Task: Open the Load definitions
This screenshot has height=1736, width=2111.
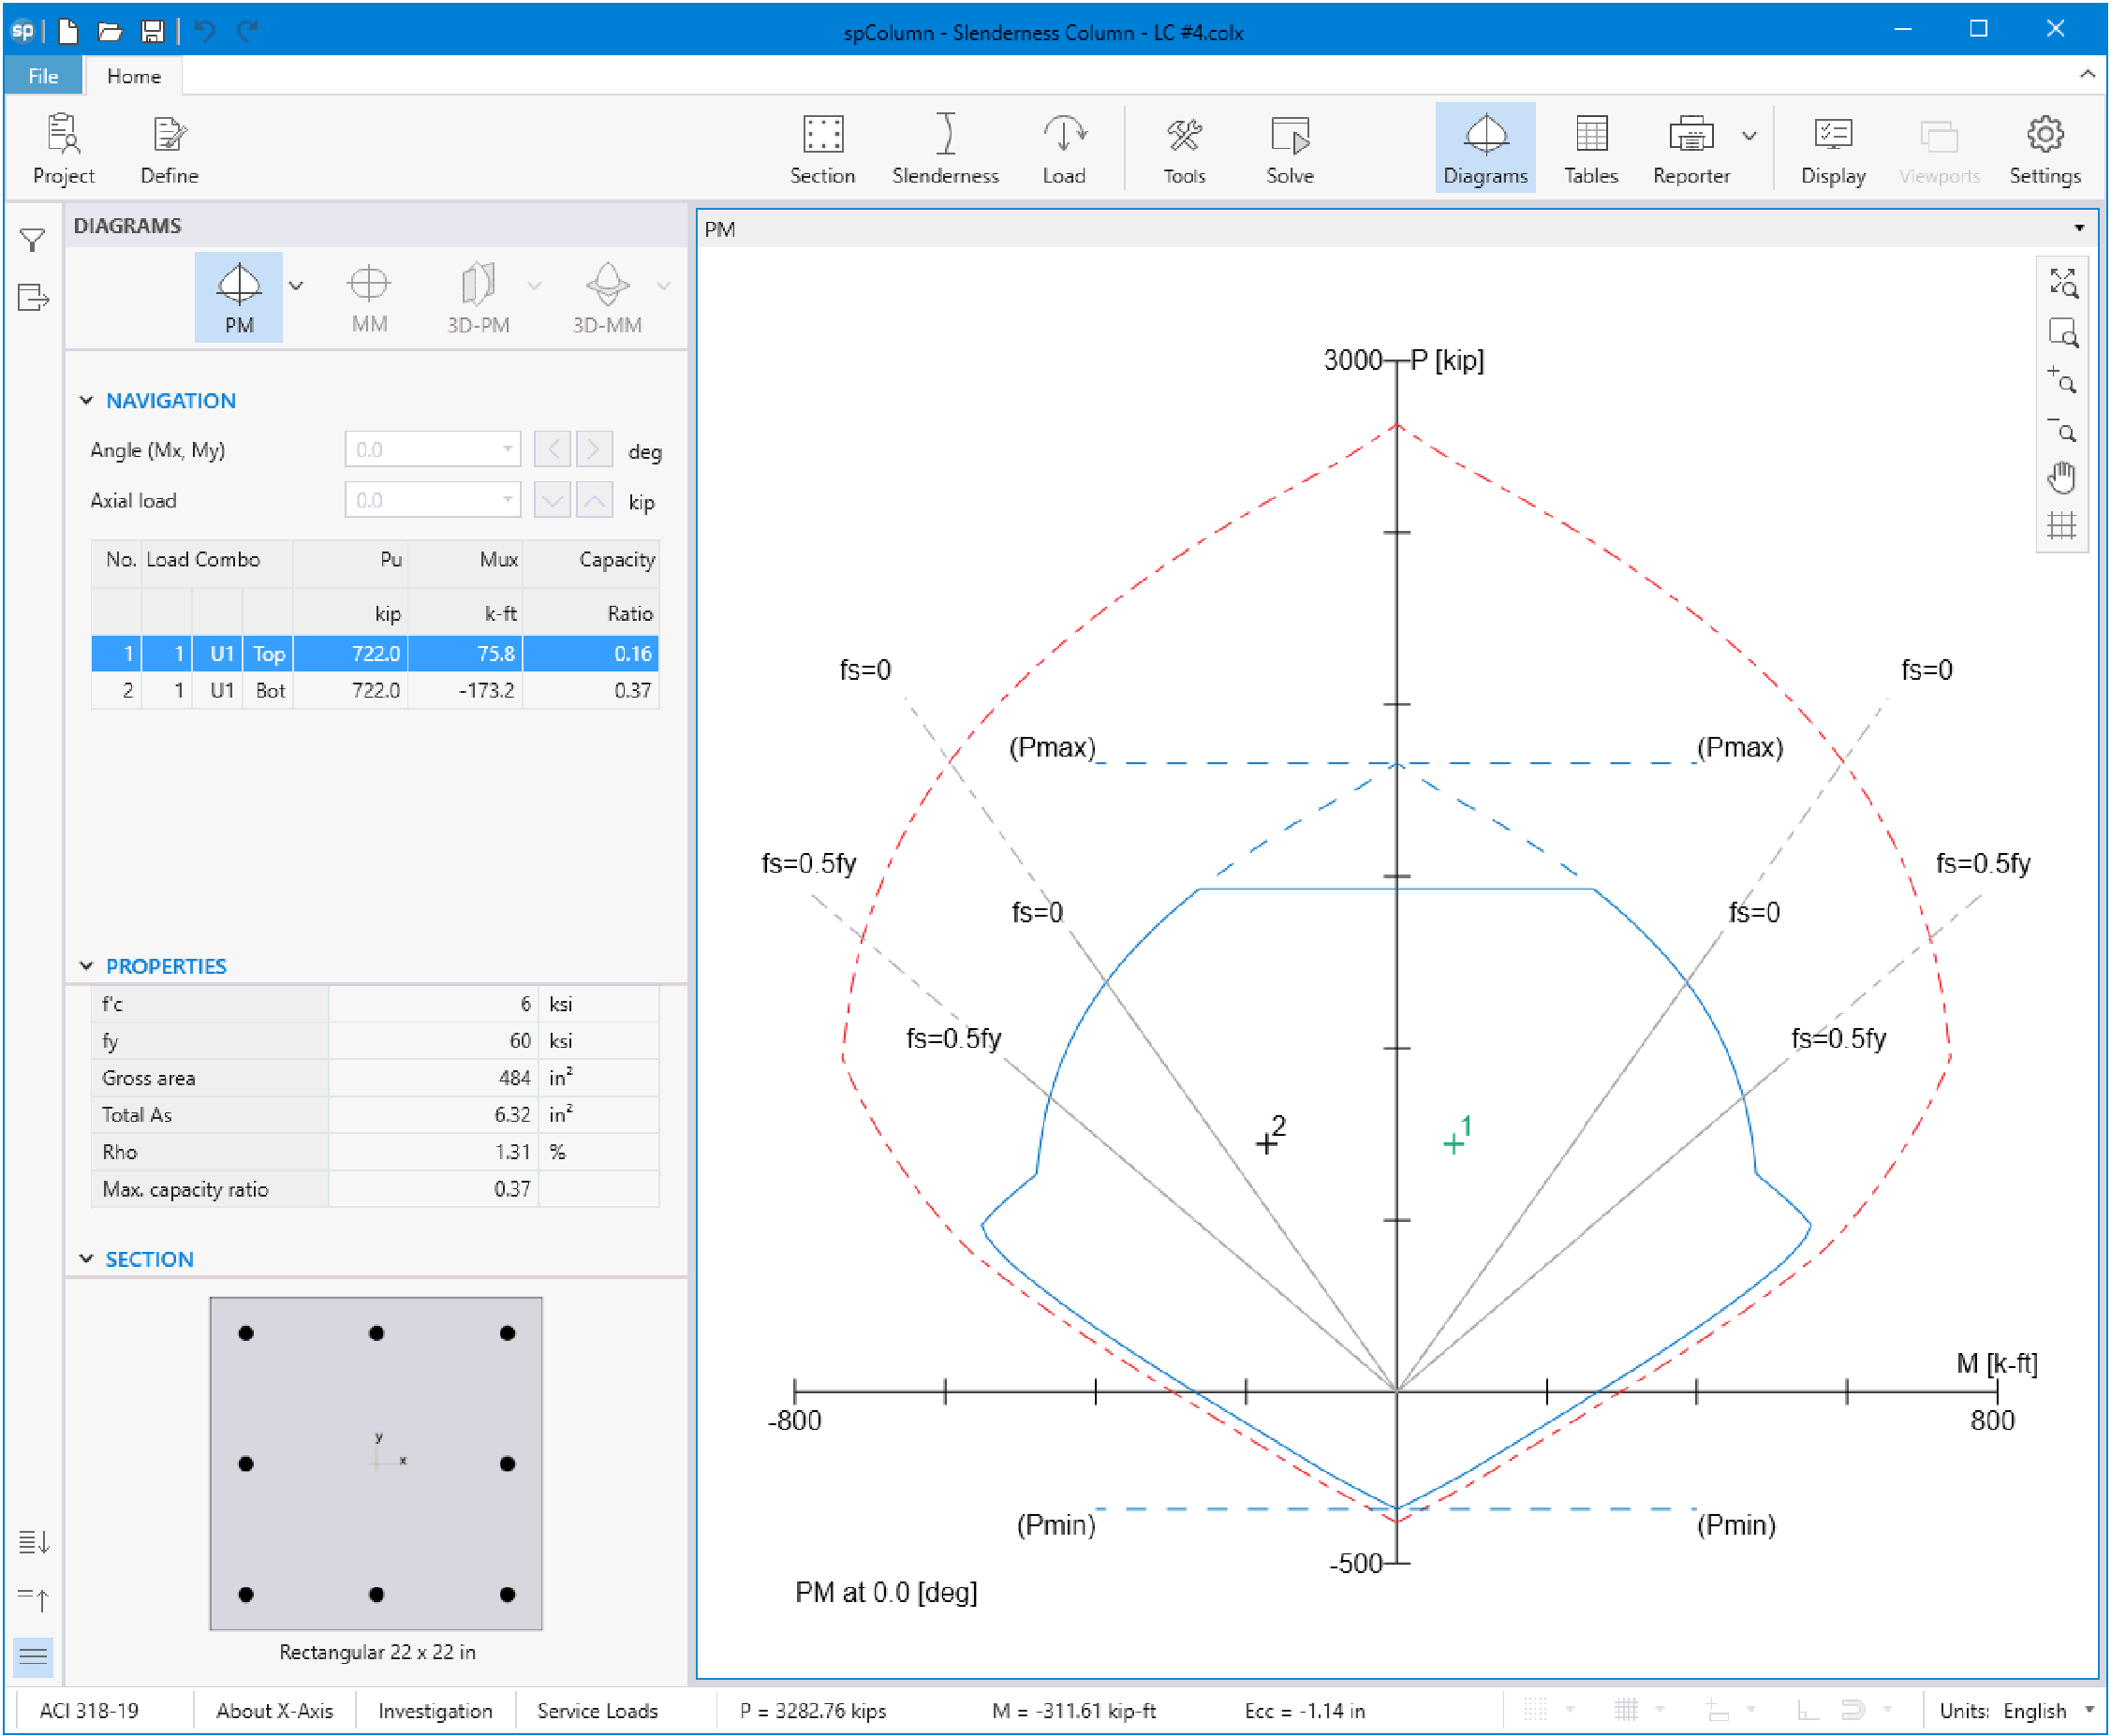Action: (x=1064, y=149)
